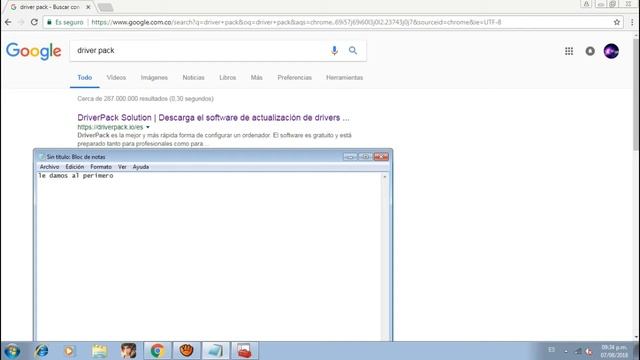640x360 pixels.
Task: Open Herramientas search tools
Action: pos(344,78)
